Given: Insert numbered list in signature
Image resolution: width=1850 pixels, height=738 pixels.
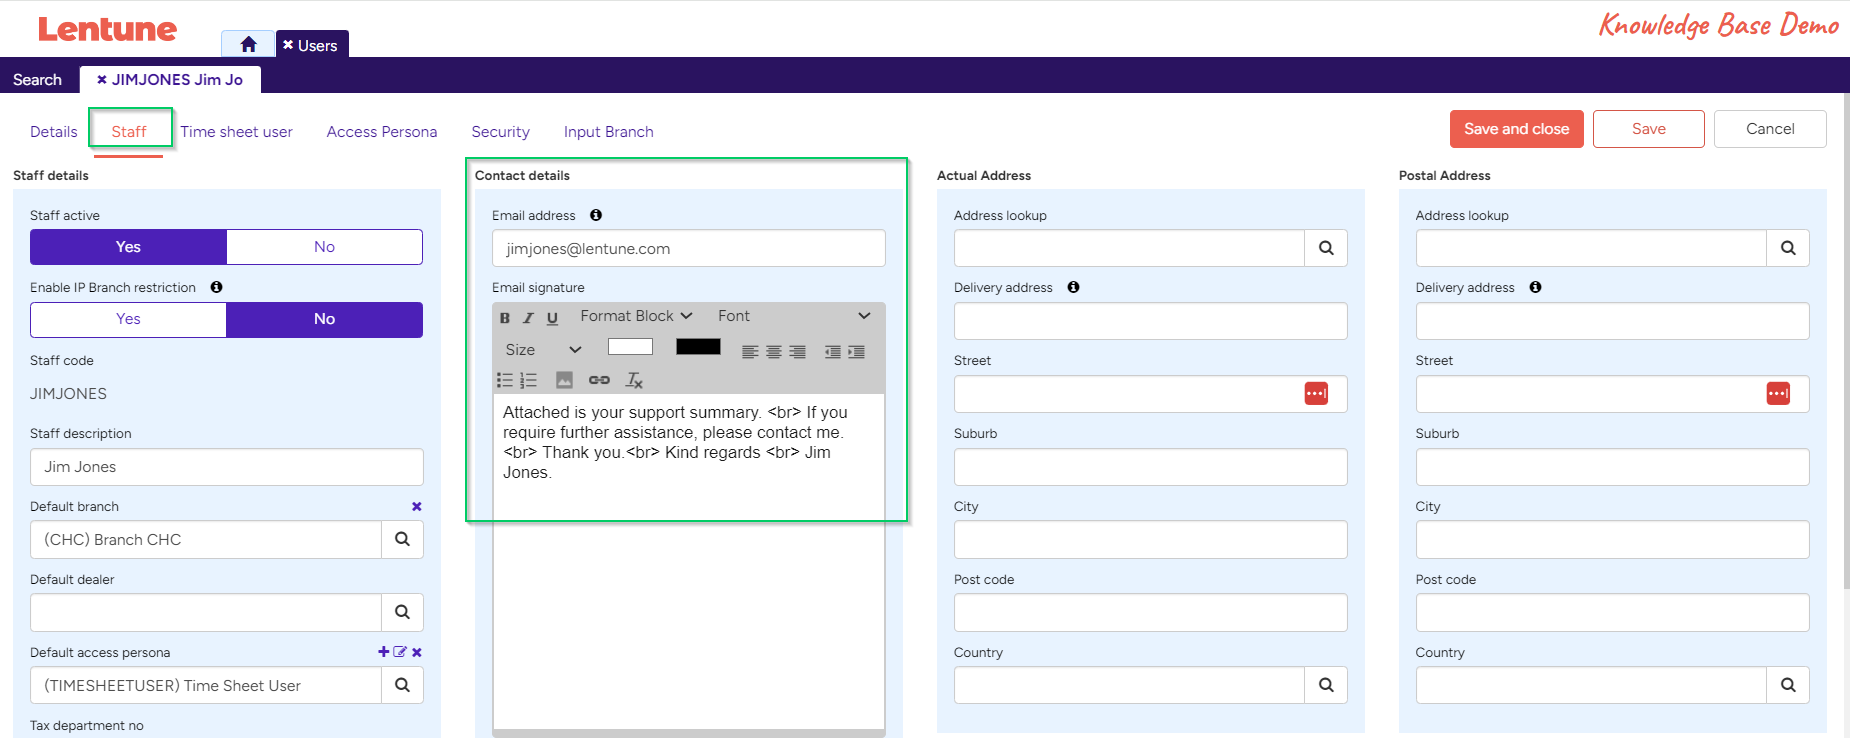Looking at the screenshot, I should (529, 380).
